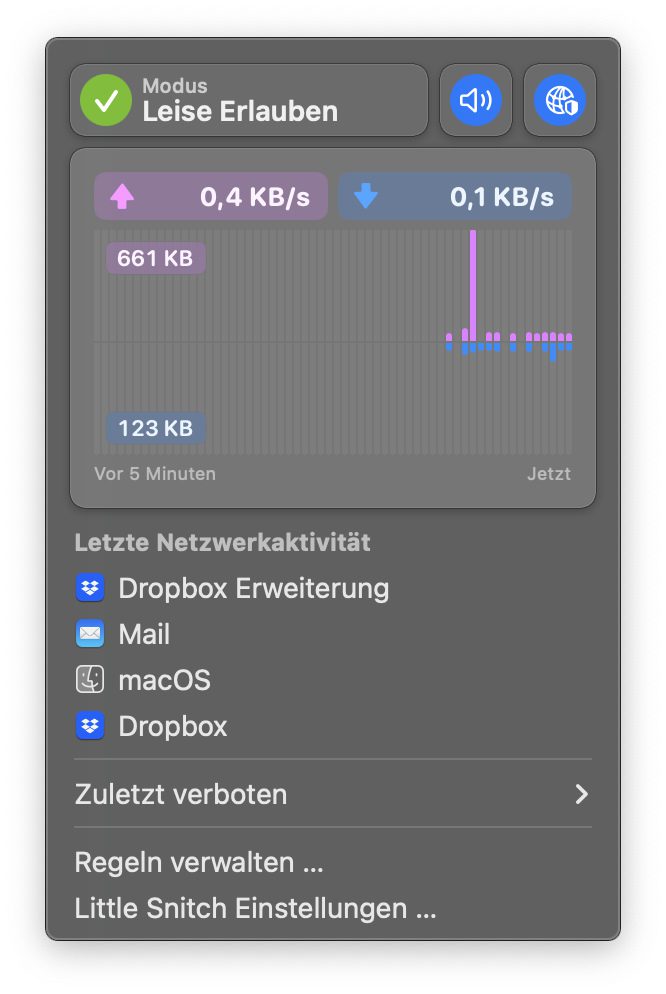This screenshot has width=666, height=994.
Task: Click the 661 KB upload total label
Action: [155, 258]
